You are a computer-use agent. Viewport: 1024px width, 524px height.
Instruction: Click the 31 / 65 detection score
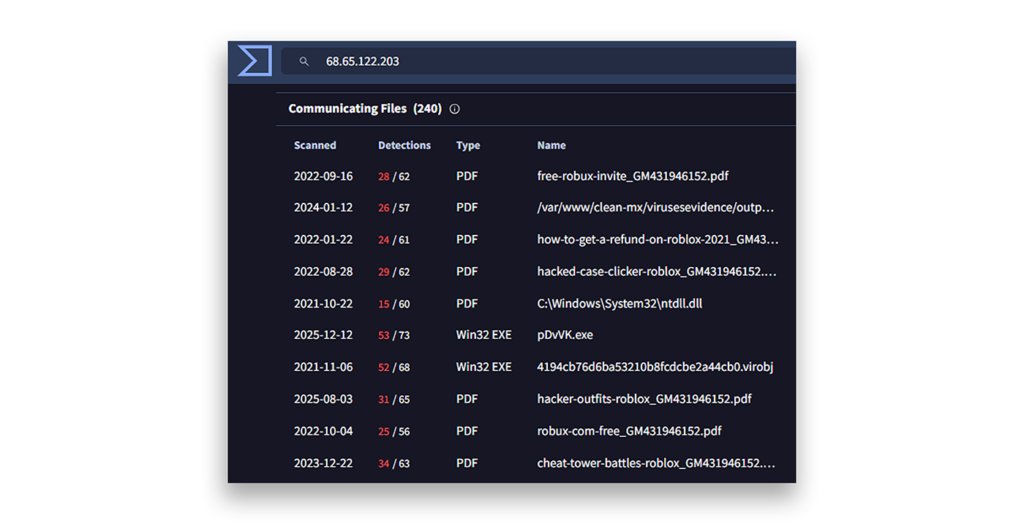[394, 399]
